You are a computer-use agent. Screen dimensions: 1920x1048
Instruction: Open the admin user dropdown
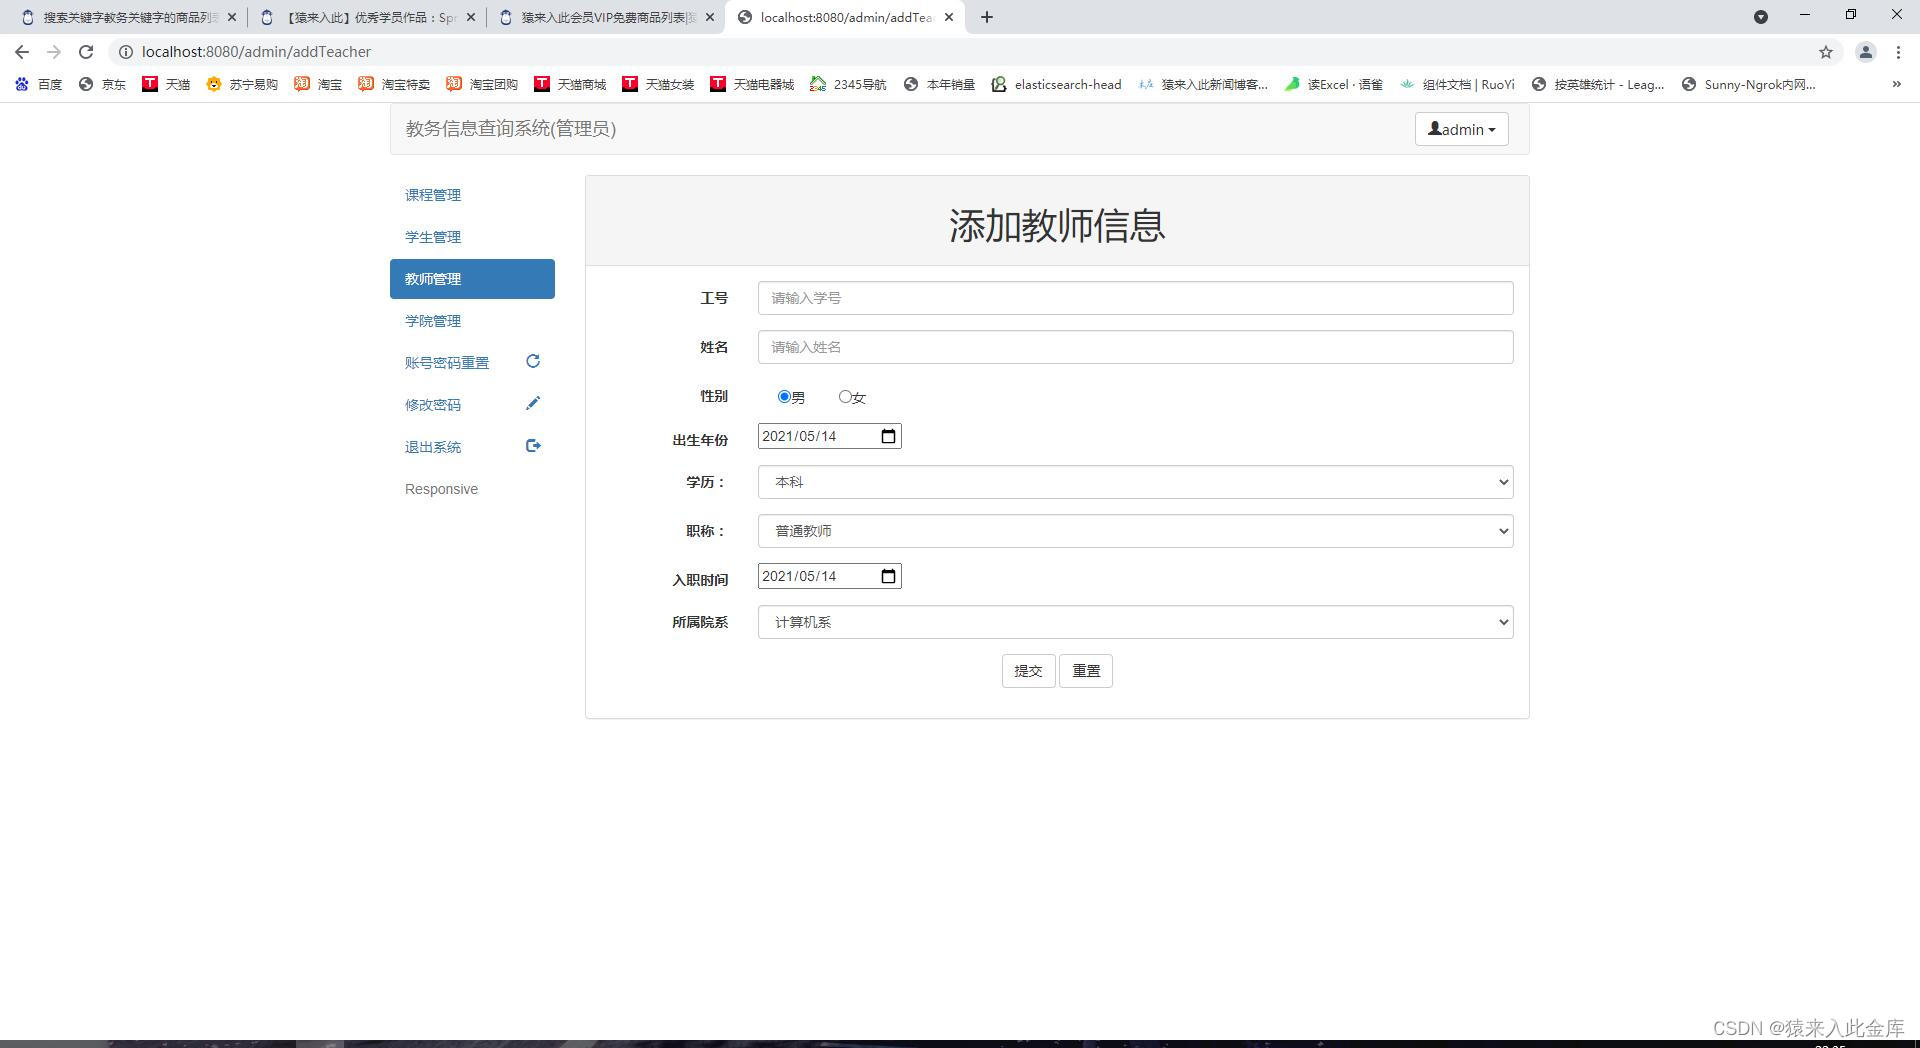click(1461, 129)
